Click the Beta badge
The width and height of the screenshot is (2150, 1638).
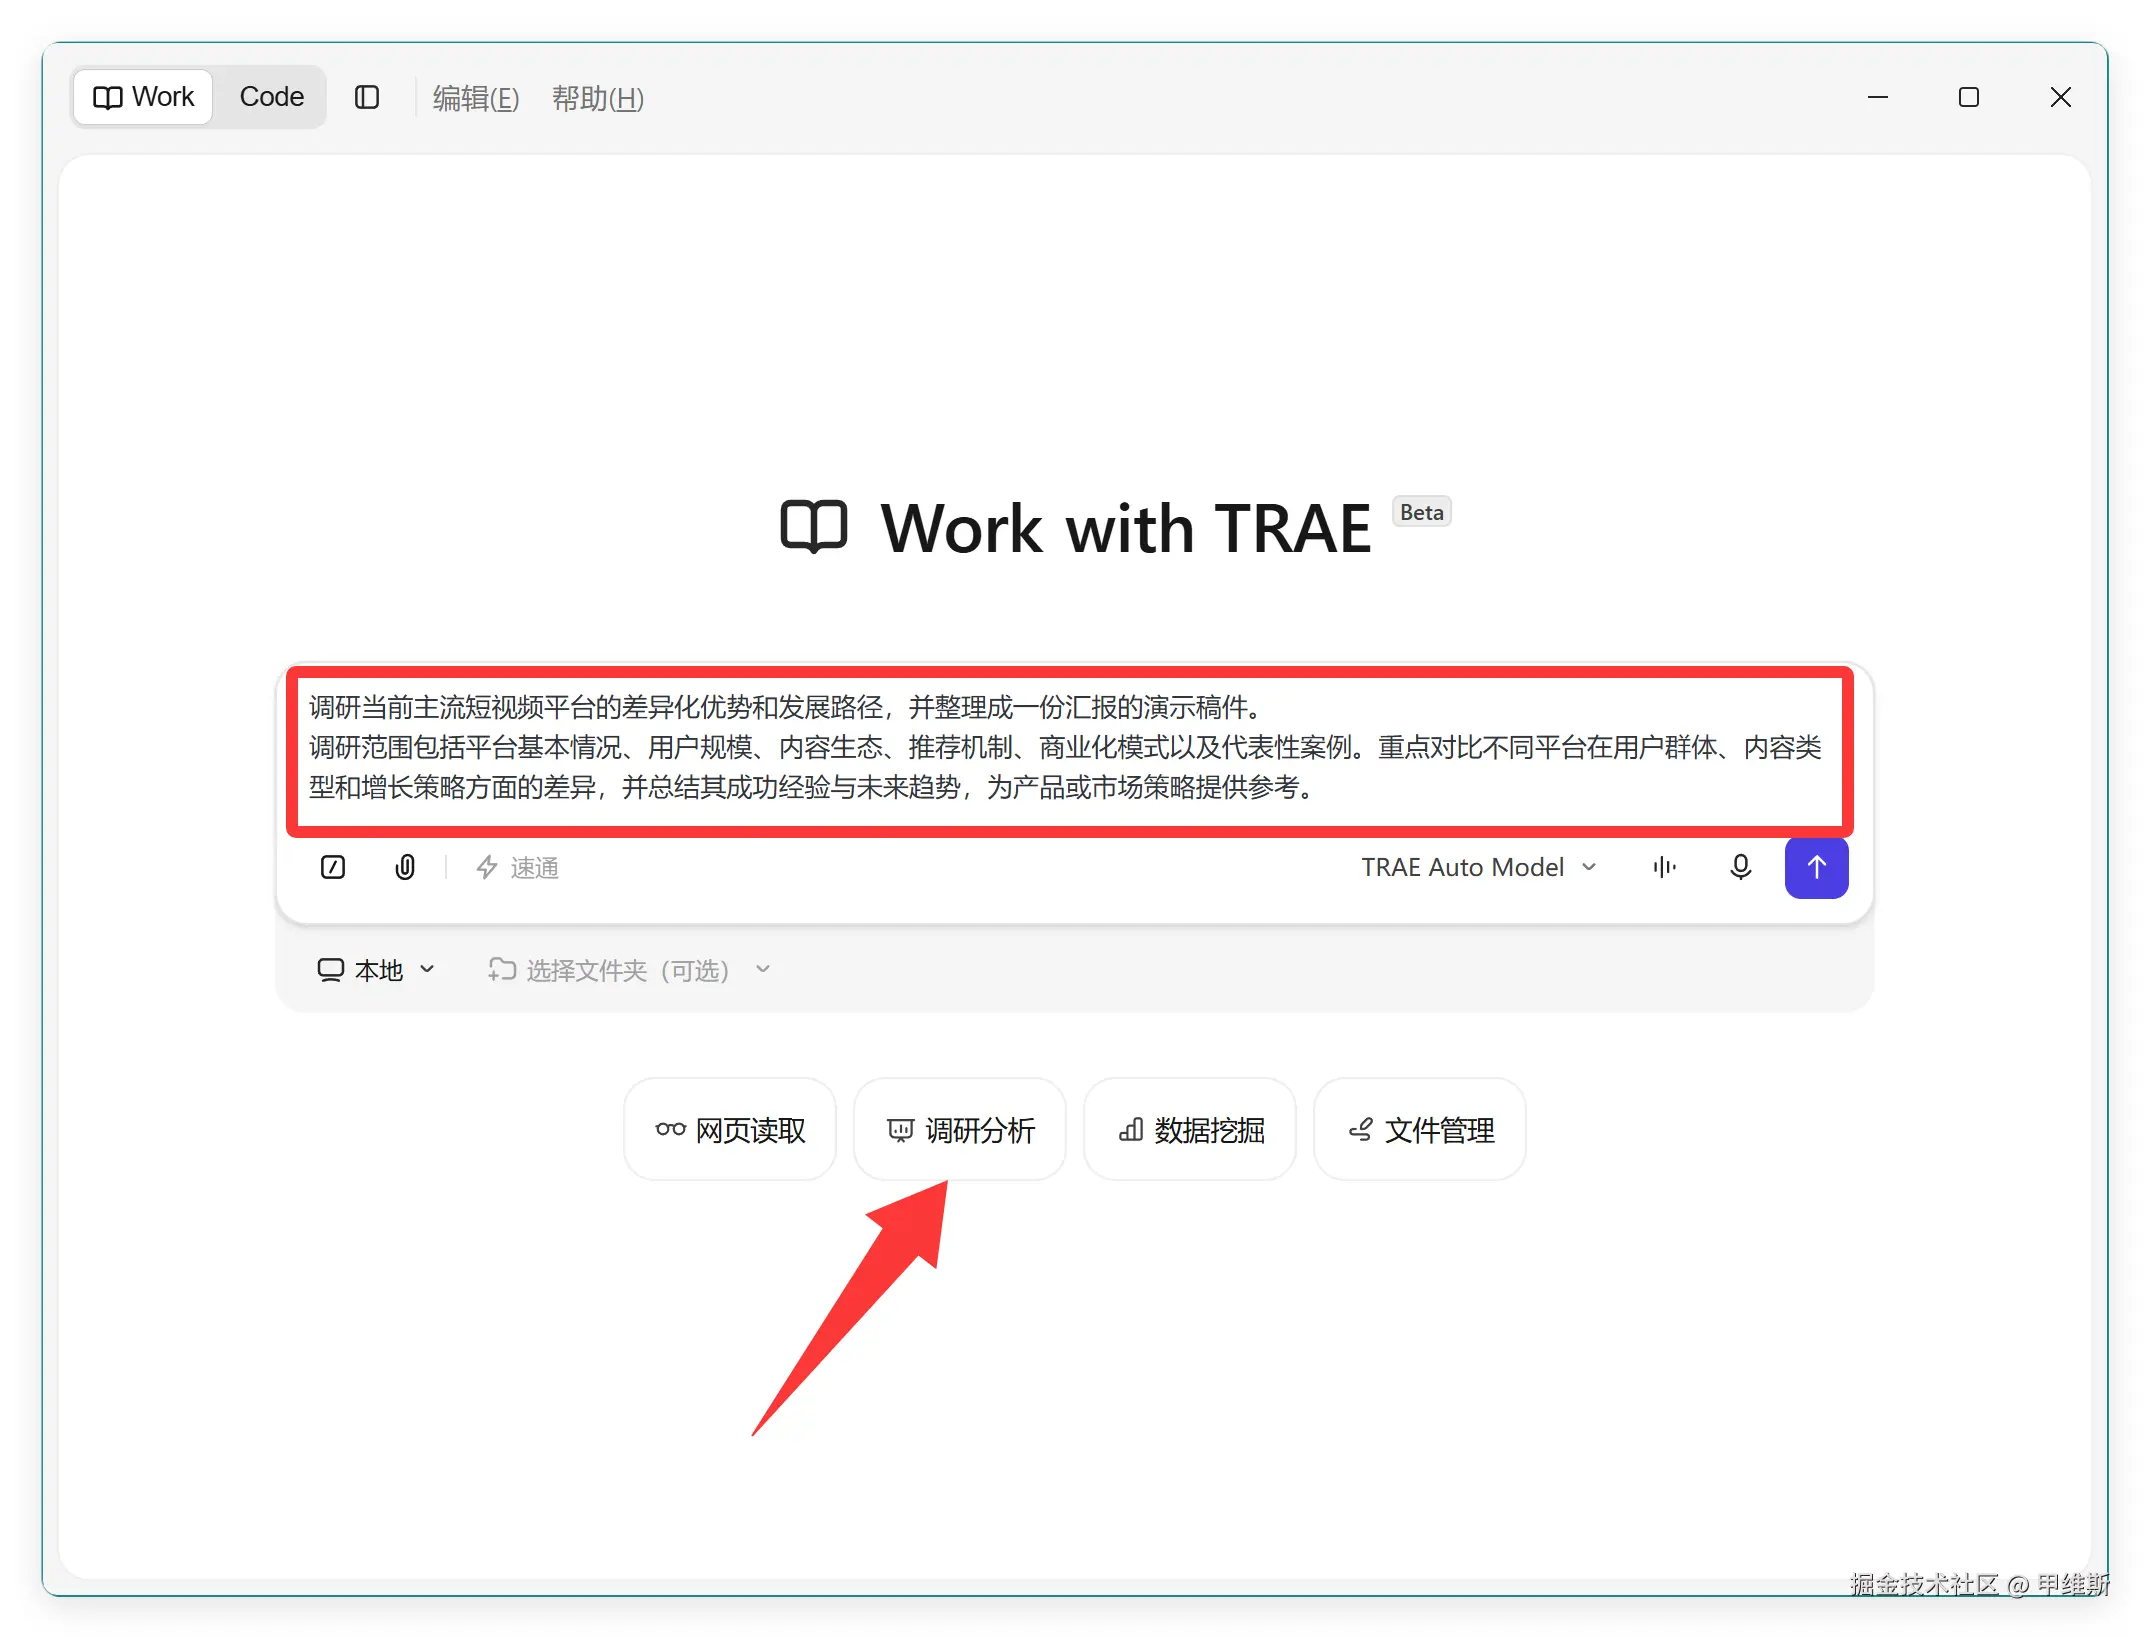click(1422, 512)
